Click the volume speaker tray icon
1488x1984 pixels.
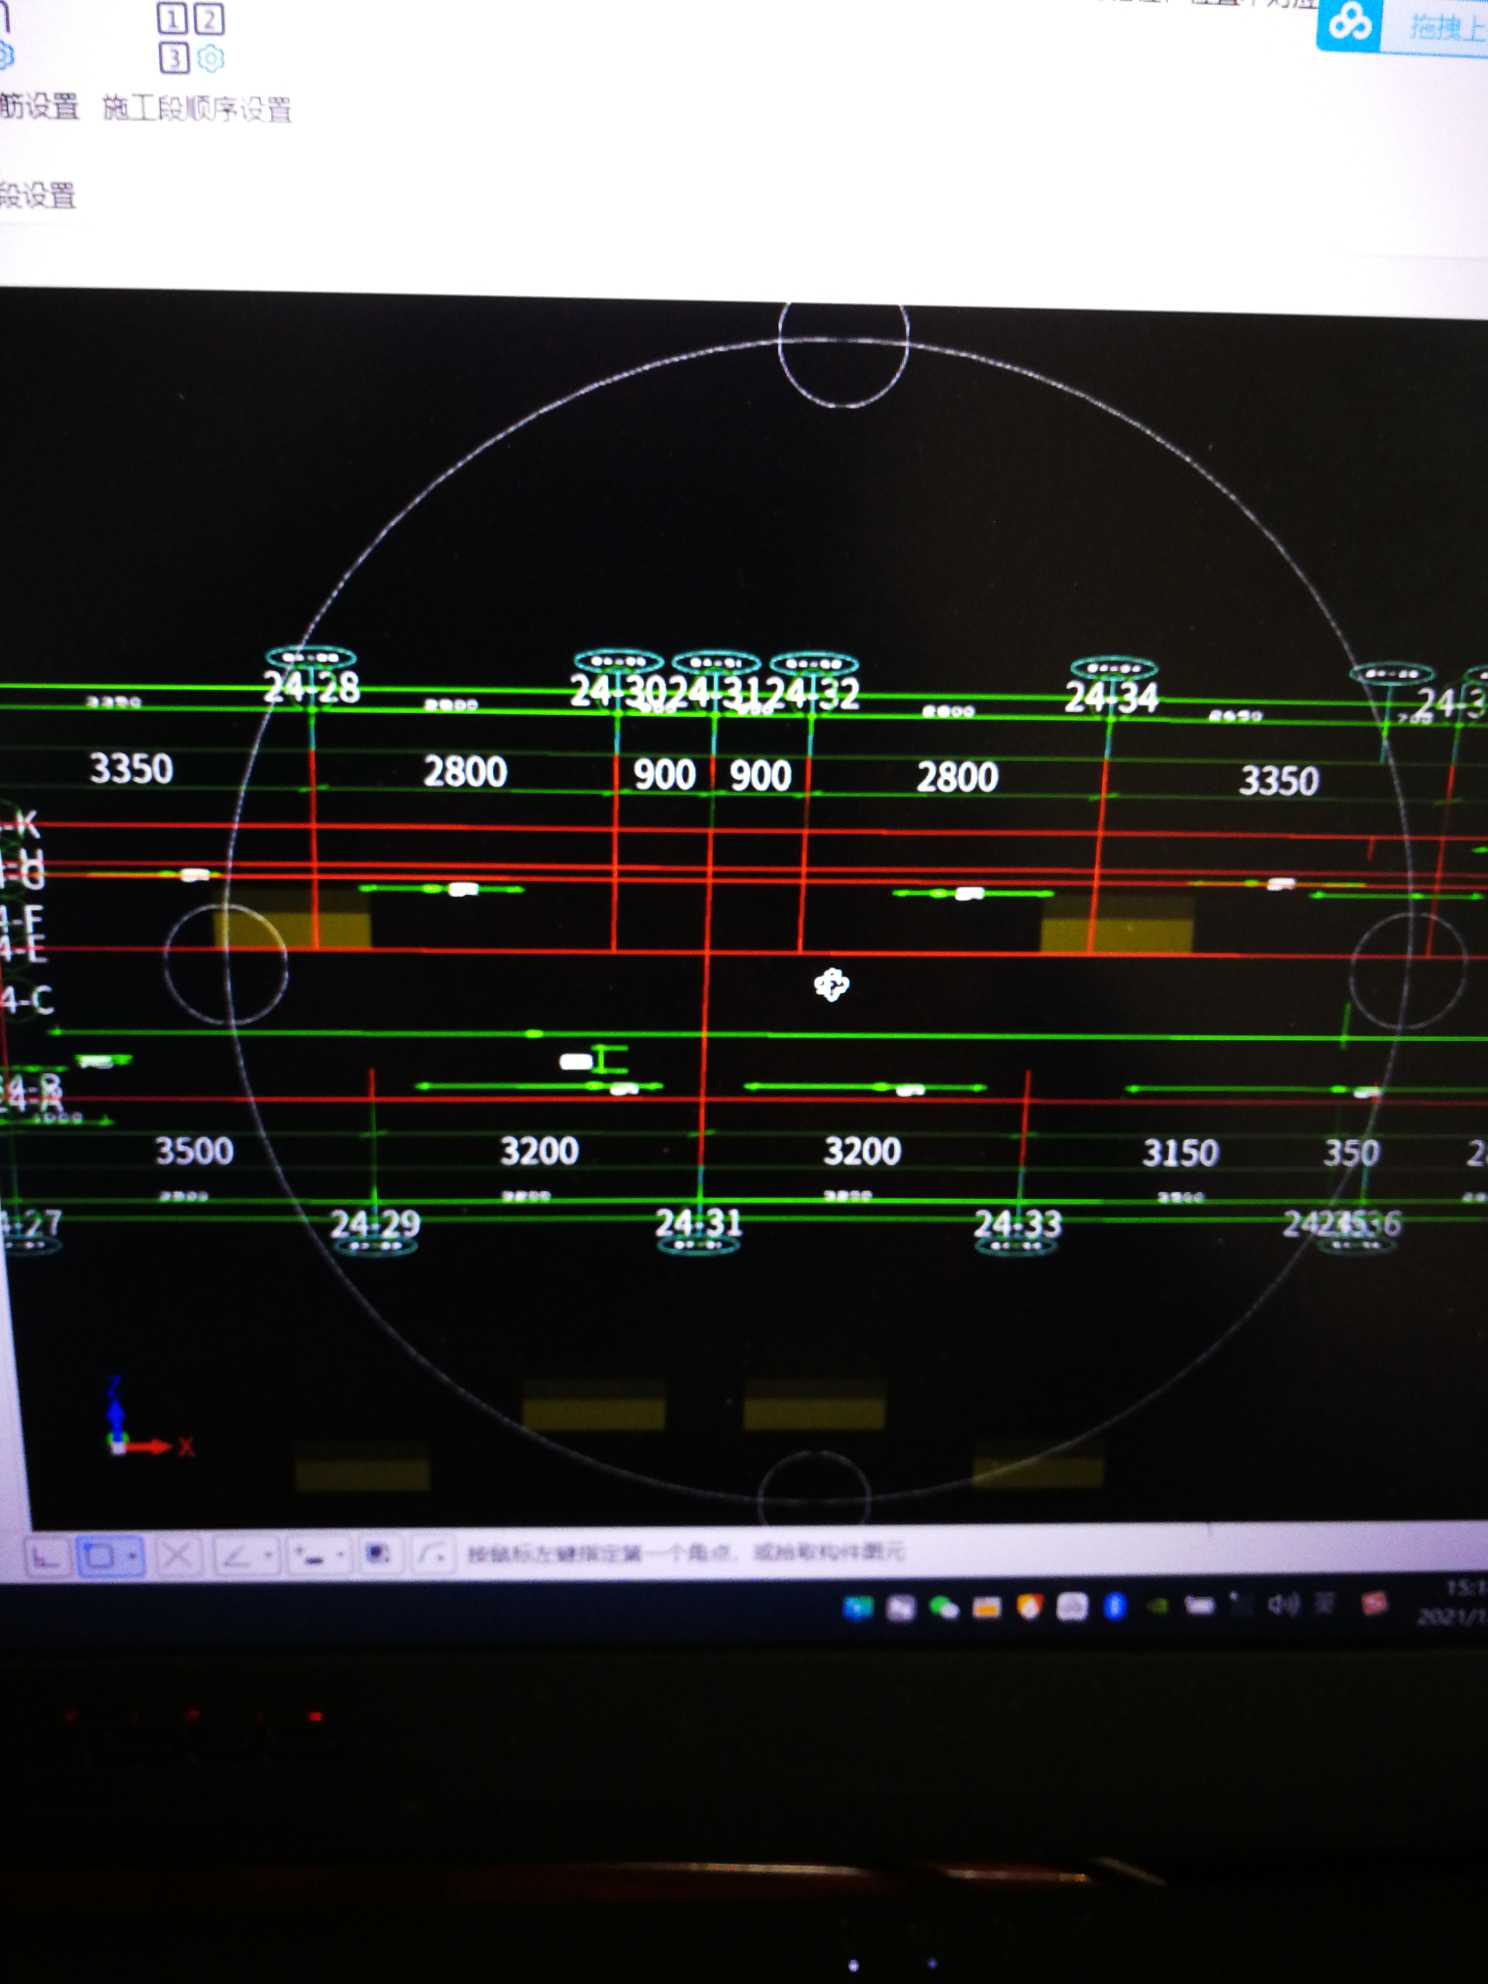[x=1283, y=1604]
